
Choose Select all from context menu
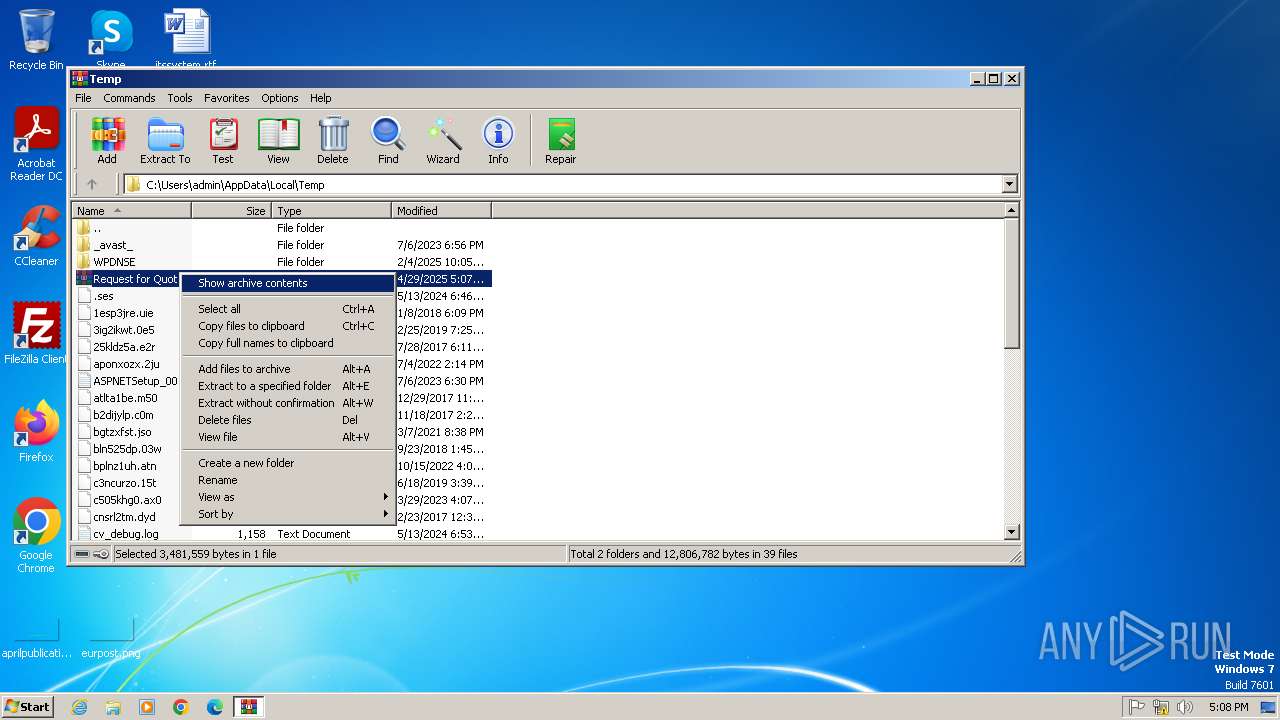[x=288, y=309]
